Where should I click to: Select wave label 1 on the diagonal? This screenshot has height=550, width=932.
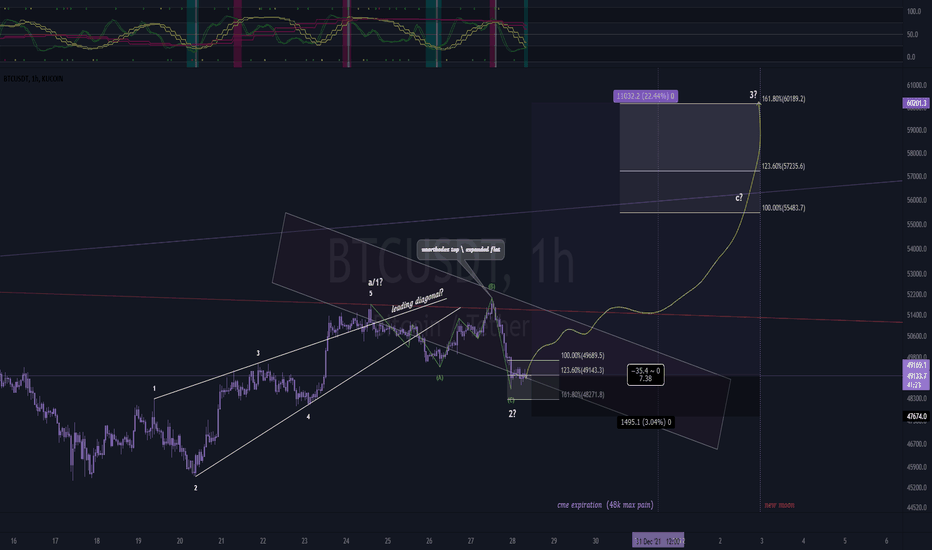[x=155, y=389]
